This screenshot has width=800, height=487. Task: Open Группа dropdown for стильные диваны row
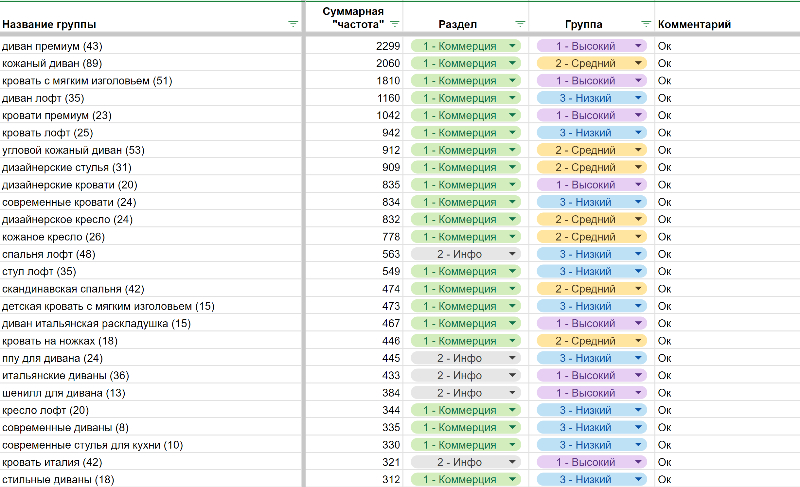[638, 480]
